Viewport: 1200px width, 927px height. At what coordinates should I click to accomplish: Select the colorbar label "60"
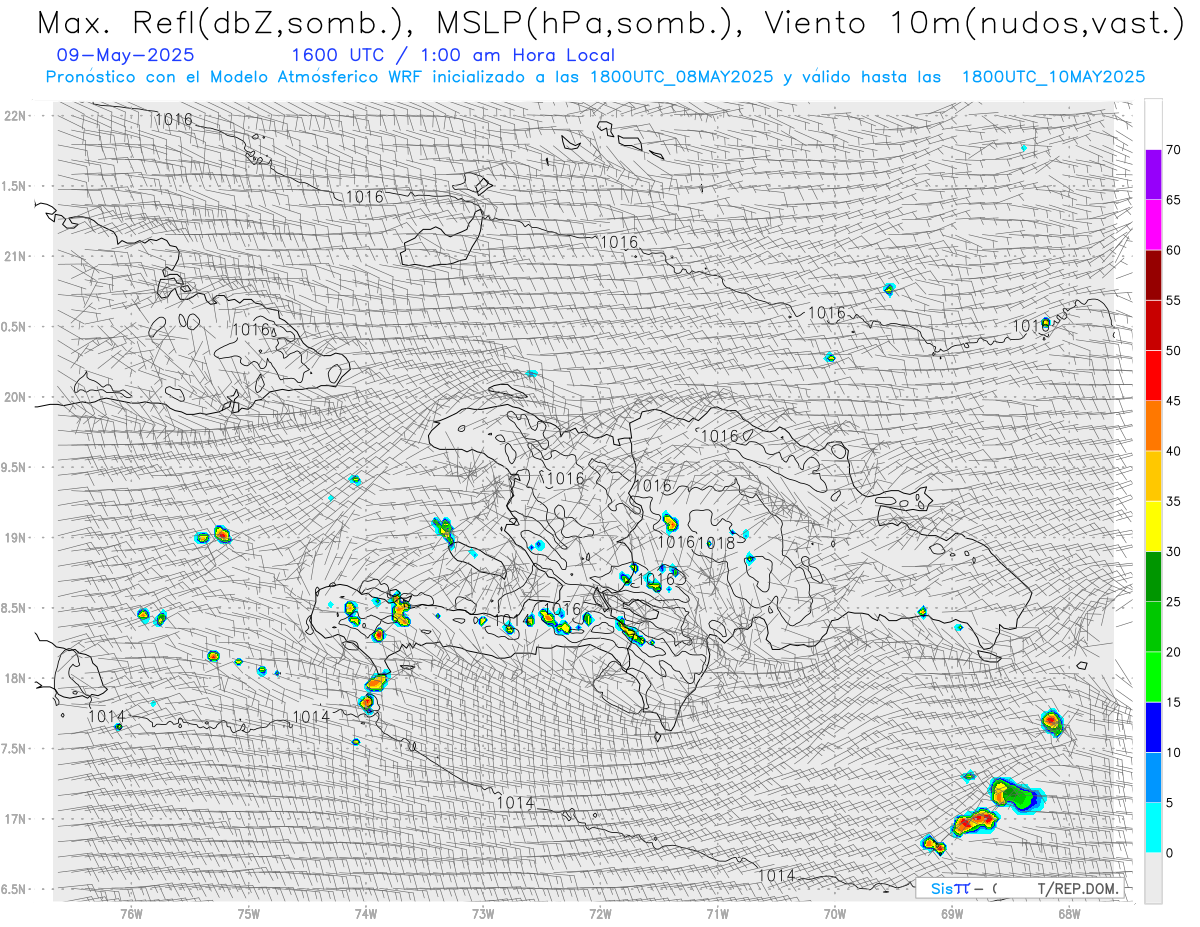pos(1173,250)
